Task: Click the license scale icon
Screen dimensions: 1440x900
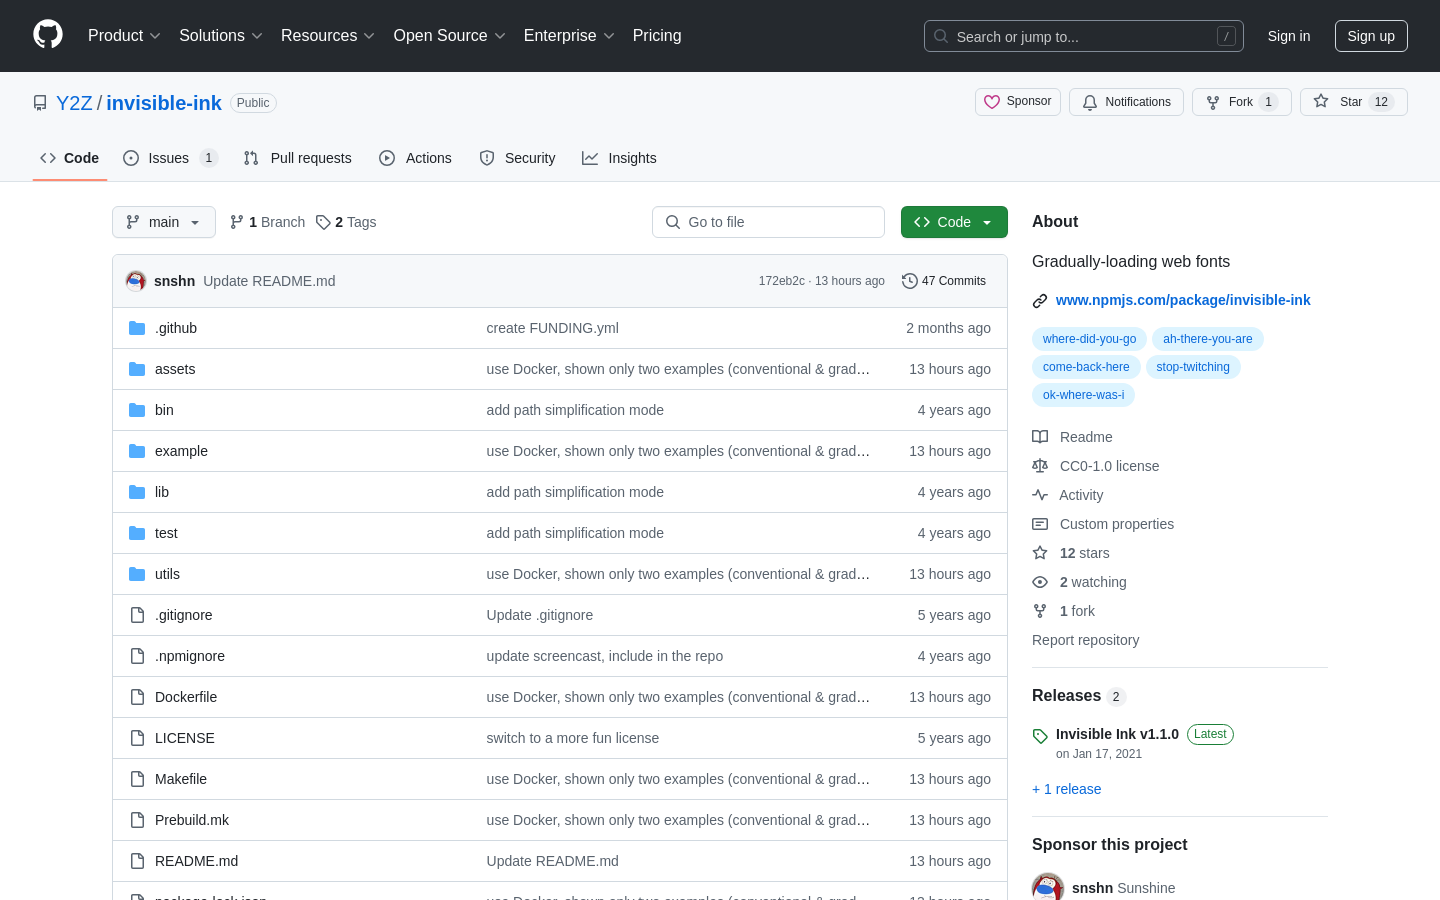Action: point(1040,466)
